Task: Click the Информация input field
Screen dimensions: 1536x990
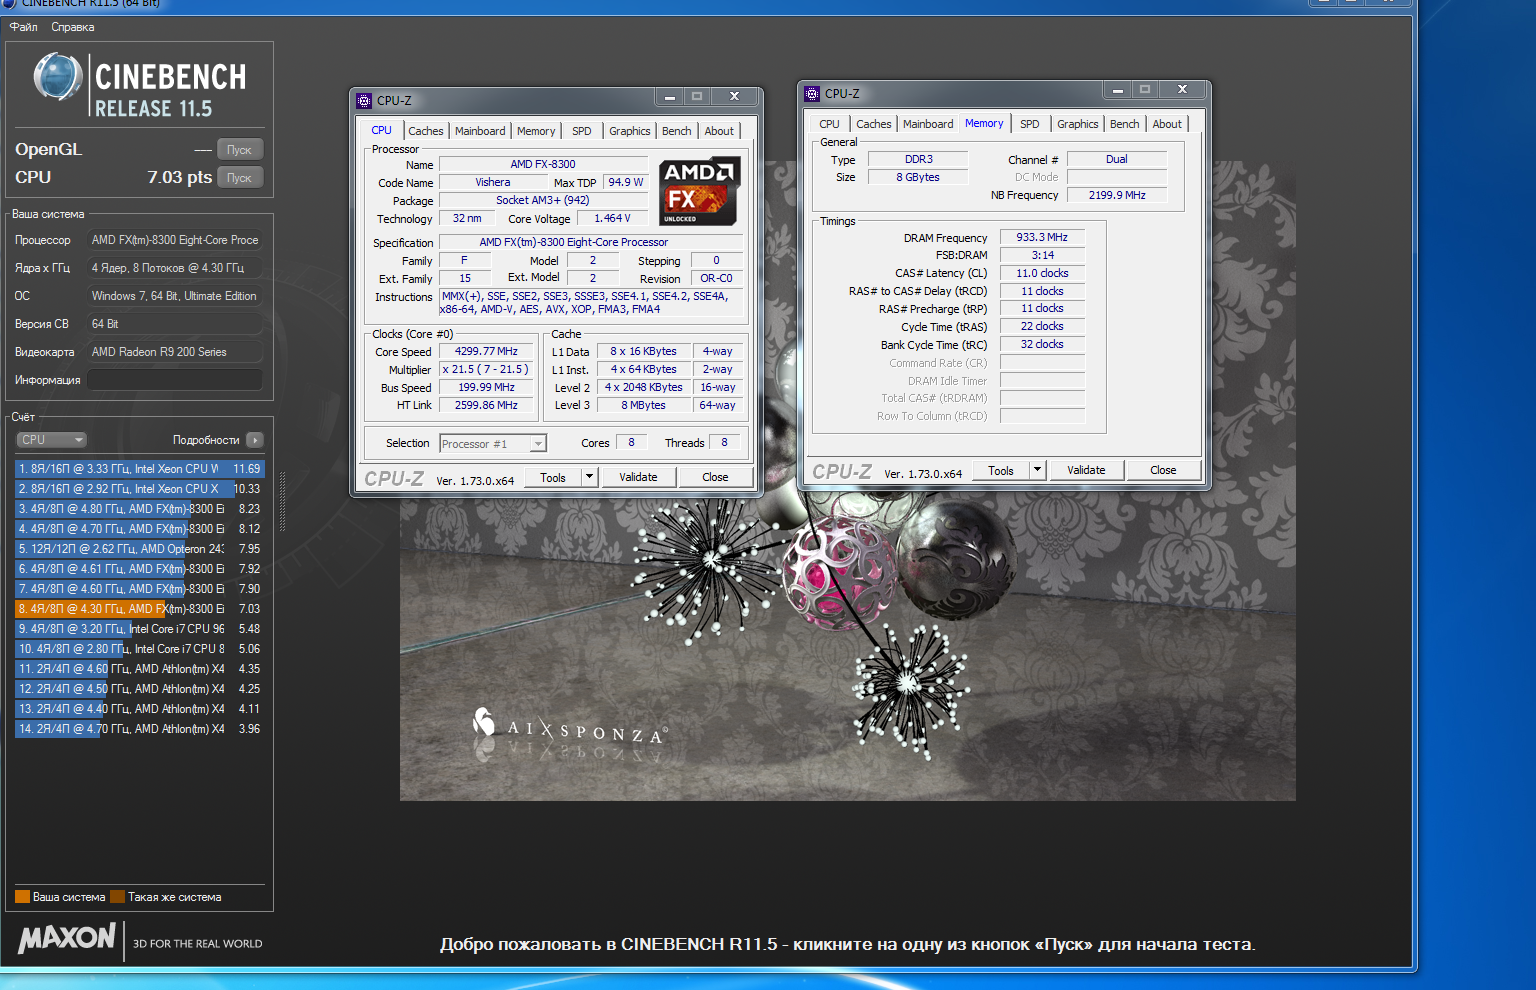Action: pyautogui.click(x=174, y=380)
